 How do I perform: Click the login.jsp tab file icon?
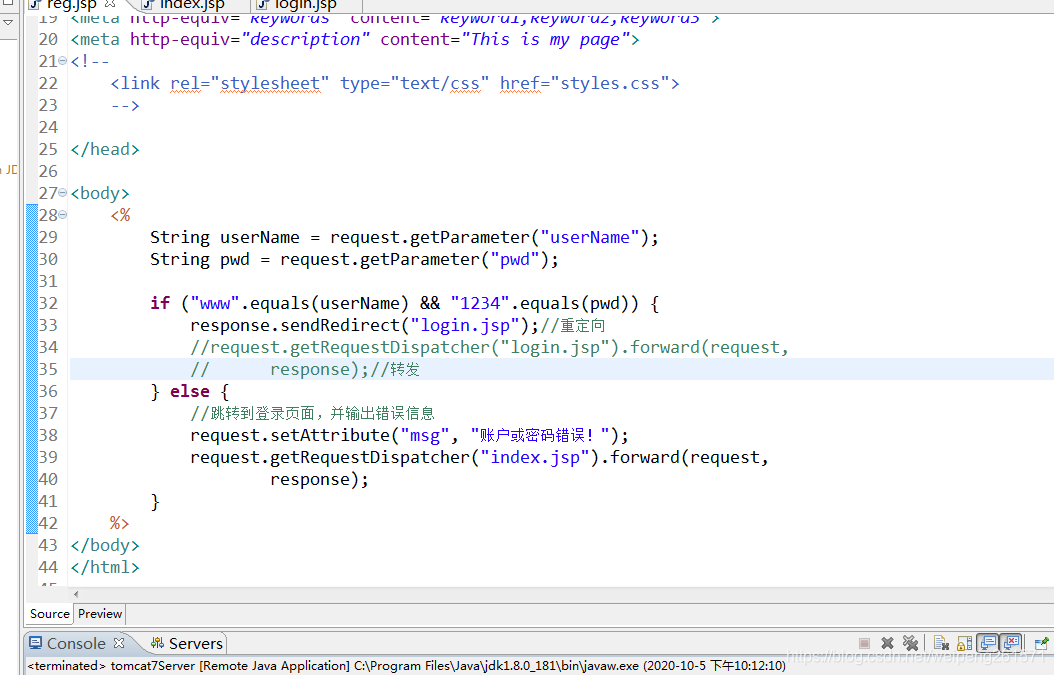pyautogui.click(x=263, y=5)
